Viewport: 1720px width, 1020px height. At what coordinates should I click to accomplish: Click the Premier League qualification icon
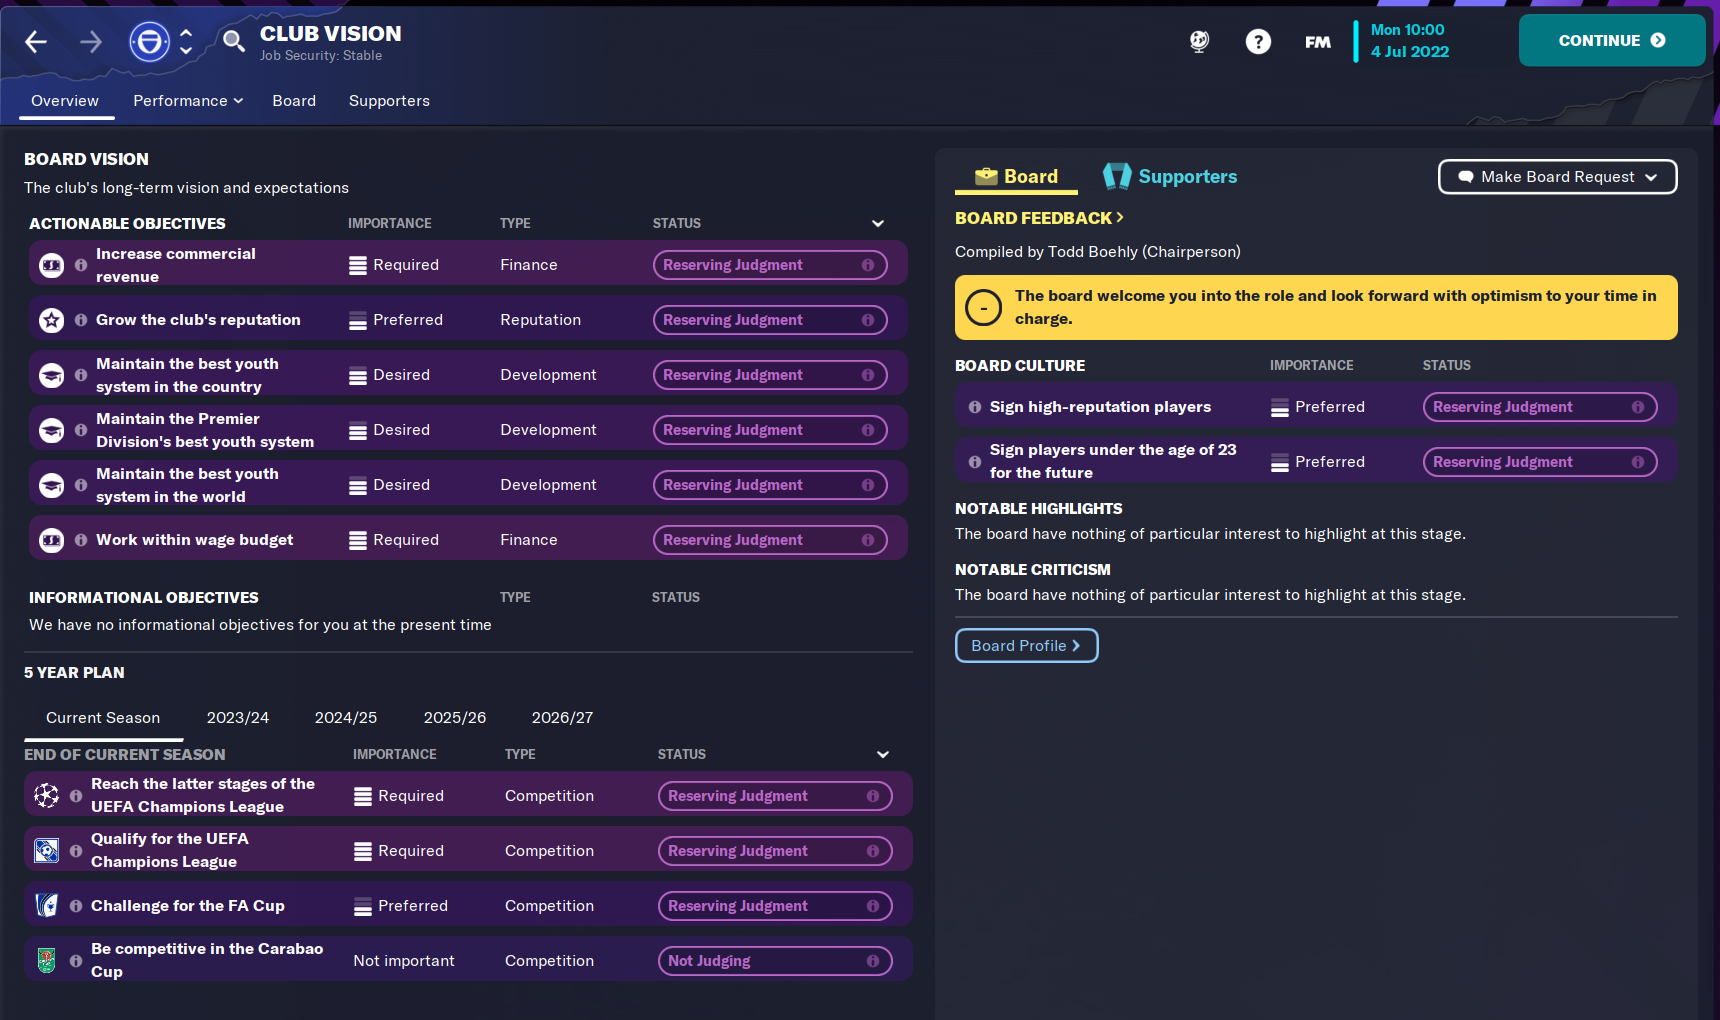pyautogui.click(x=46, y=851)
